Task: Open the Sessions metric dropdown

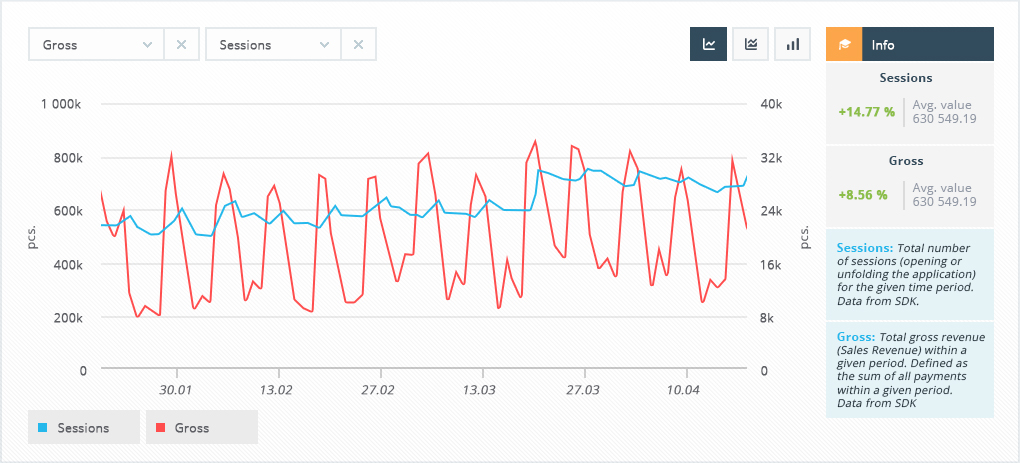Action: point(272,45)
